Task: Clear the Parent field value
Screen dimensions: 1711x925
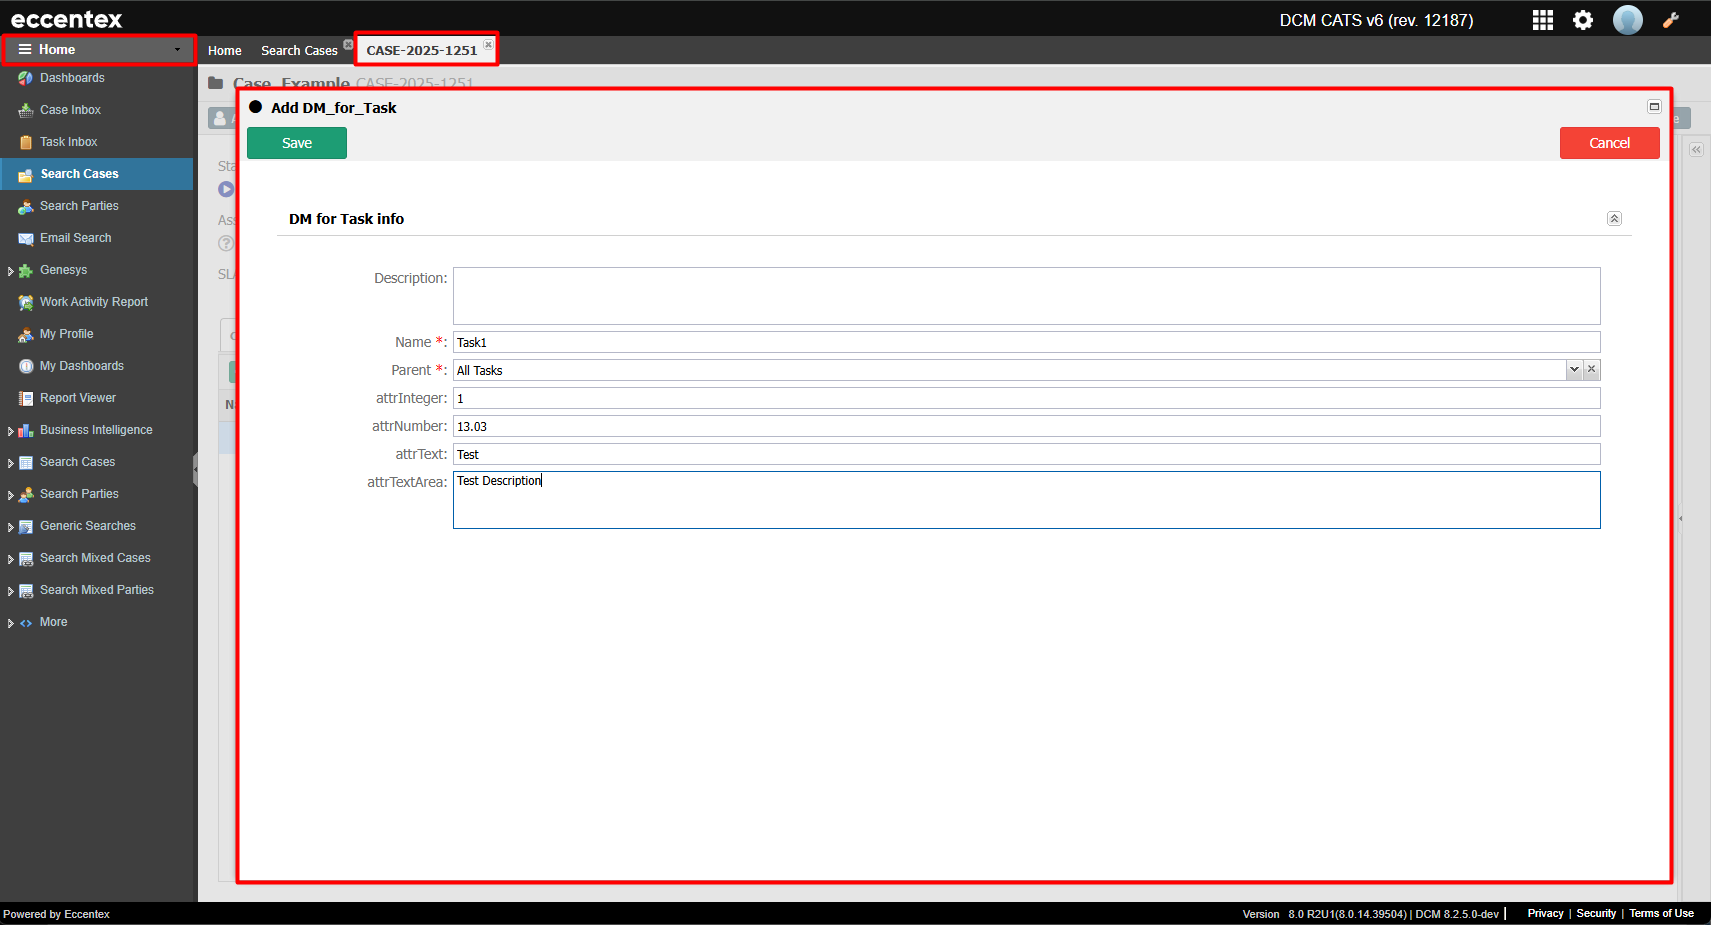Action: click(x=1592, y=370)
